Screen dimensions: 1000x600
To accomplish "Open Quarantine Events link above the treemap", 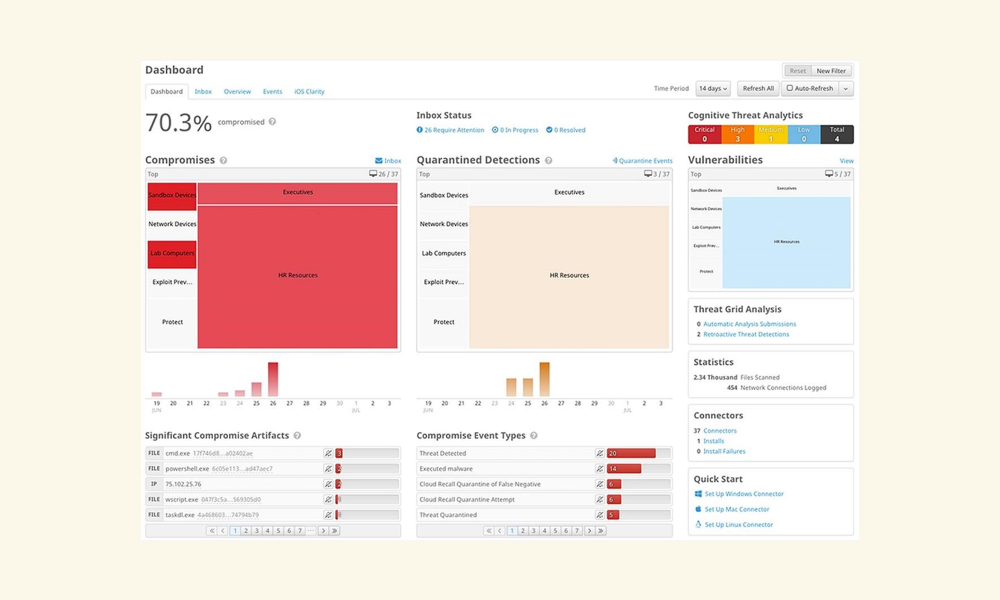I will point(642,161).
